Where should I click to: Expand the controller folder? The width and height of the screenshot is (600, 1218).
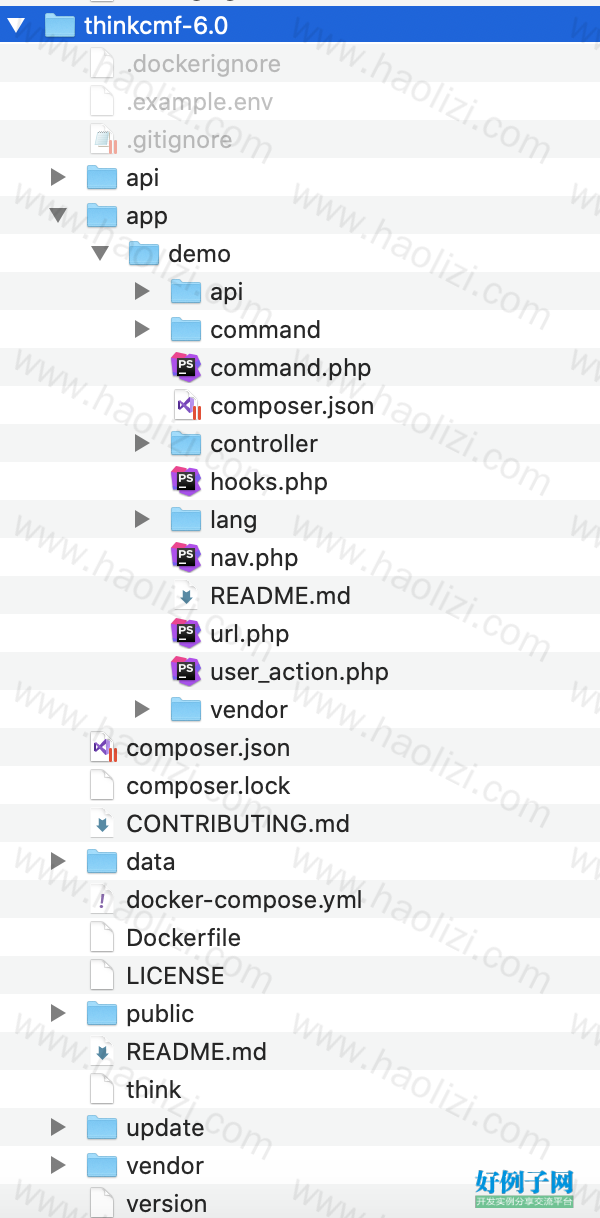coord(142,444)
